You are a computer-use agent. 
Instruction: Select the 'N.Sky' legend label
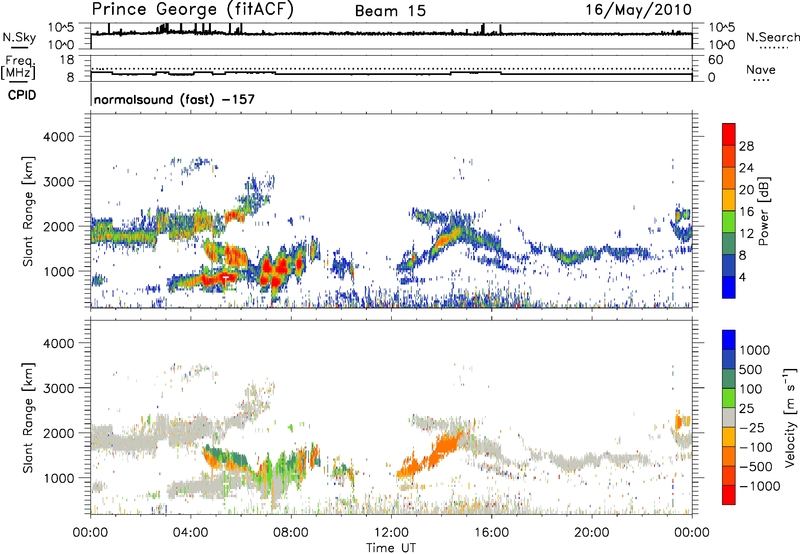19,37
